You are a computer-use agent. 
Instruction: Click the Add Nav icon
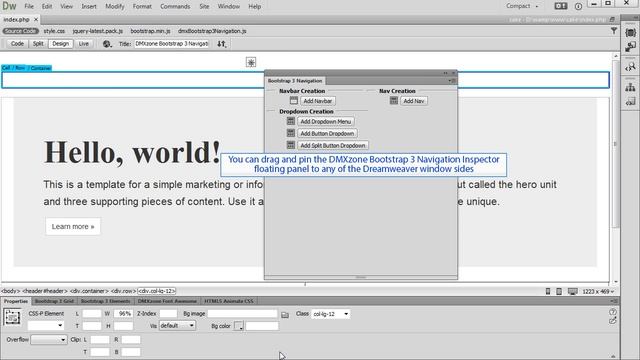(x=393, y=100)
